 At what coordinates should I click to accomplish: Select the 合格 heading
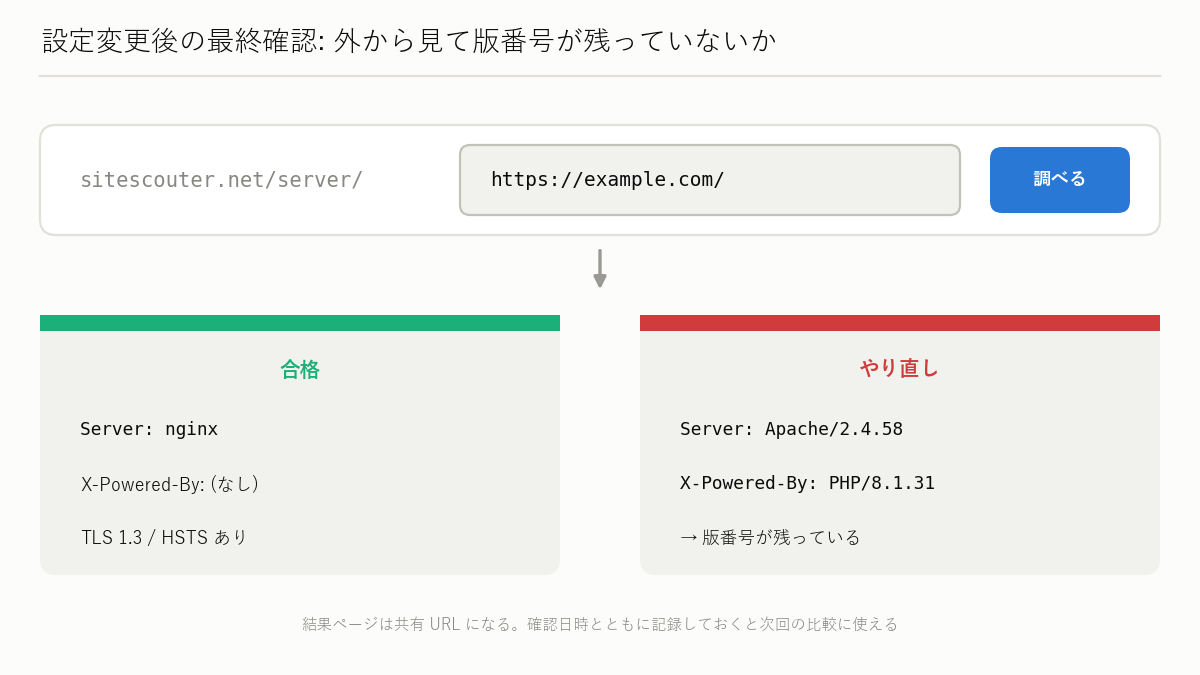click(300, 369)
